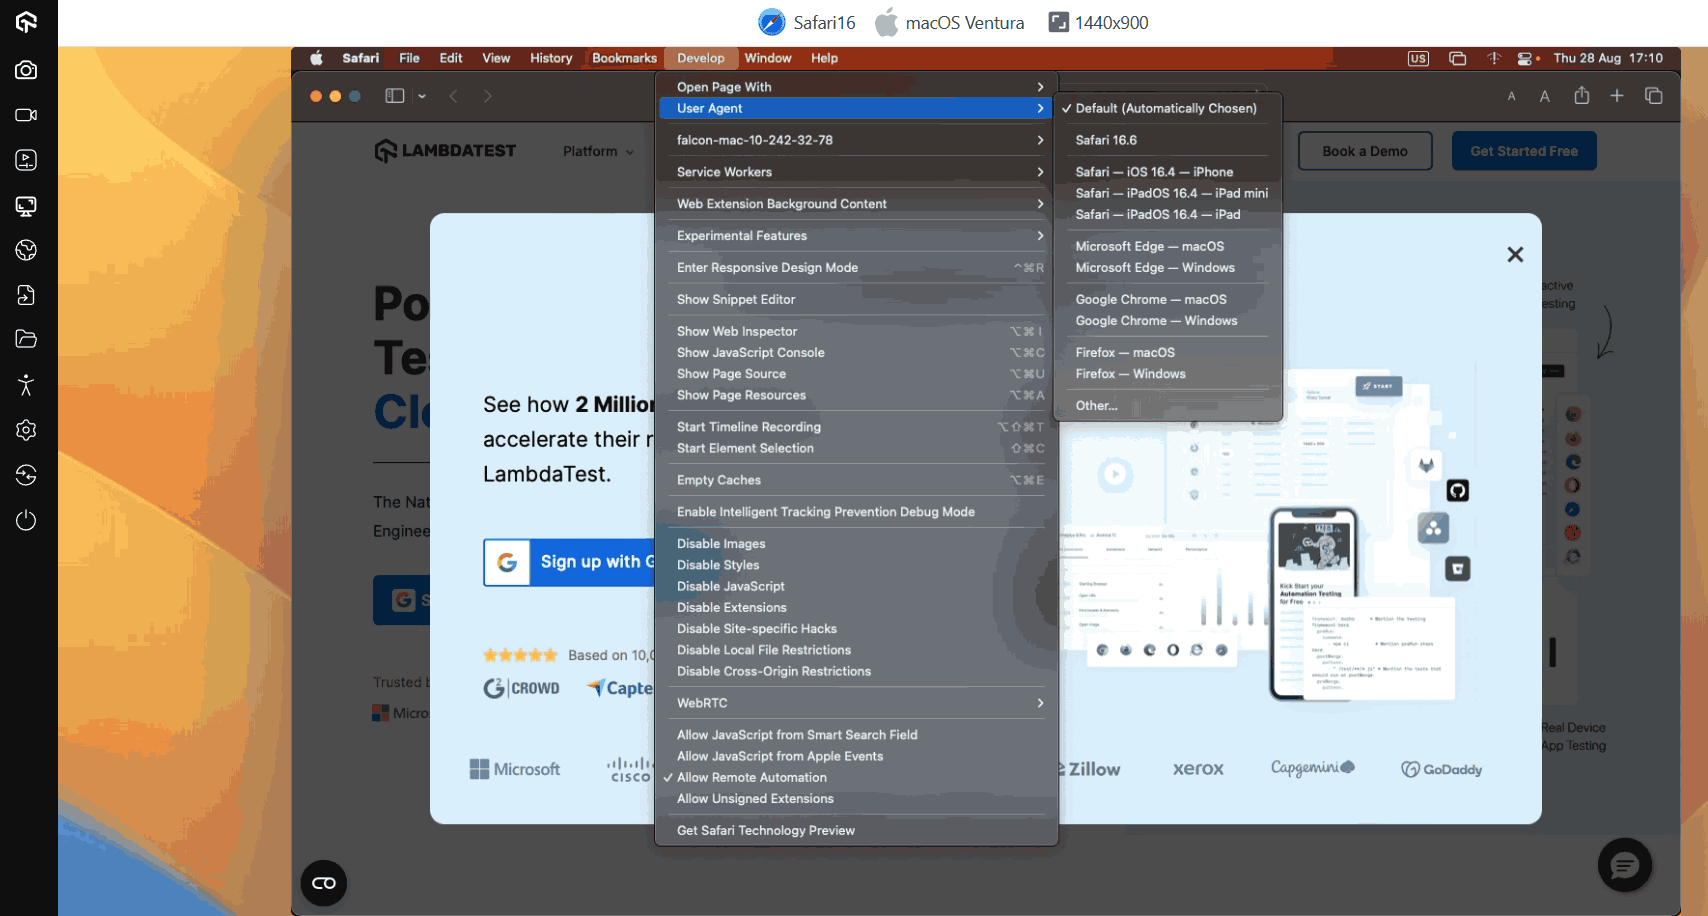Expand Web Extension Background Content submenu
The image size is (1708, 916).
tap(856, 204)
